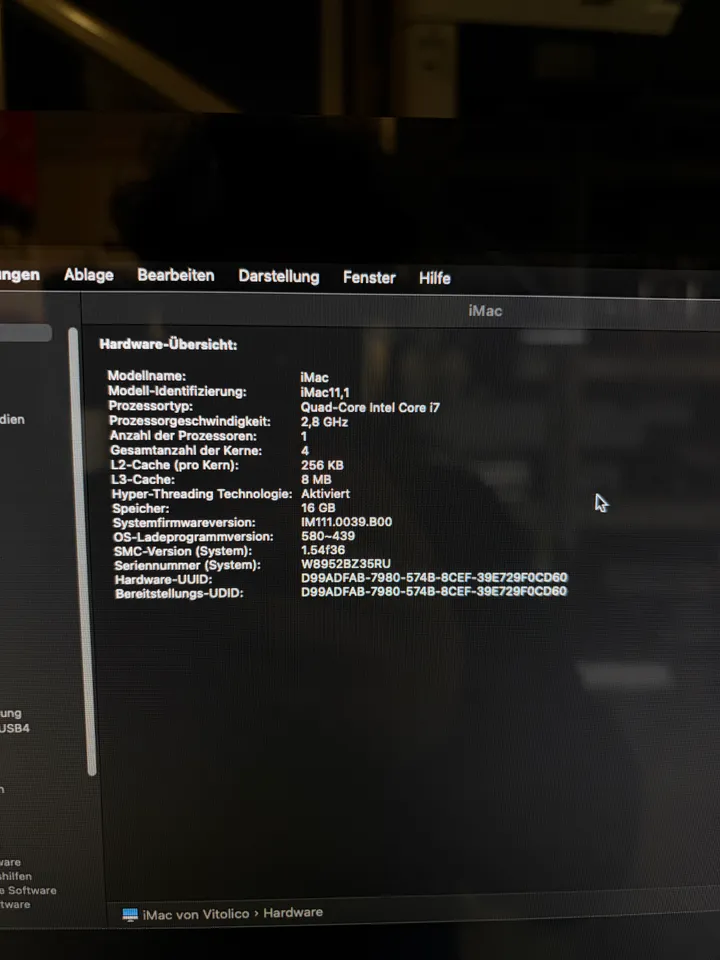Screen dimensions: 720x960
Task: Click the 'Gesamtanzahl der Kerne:' label
Action: [x=186, y=451]
